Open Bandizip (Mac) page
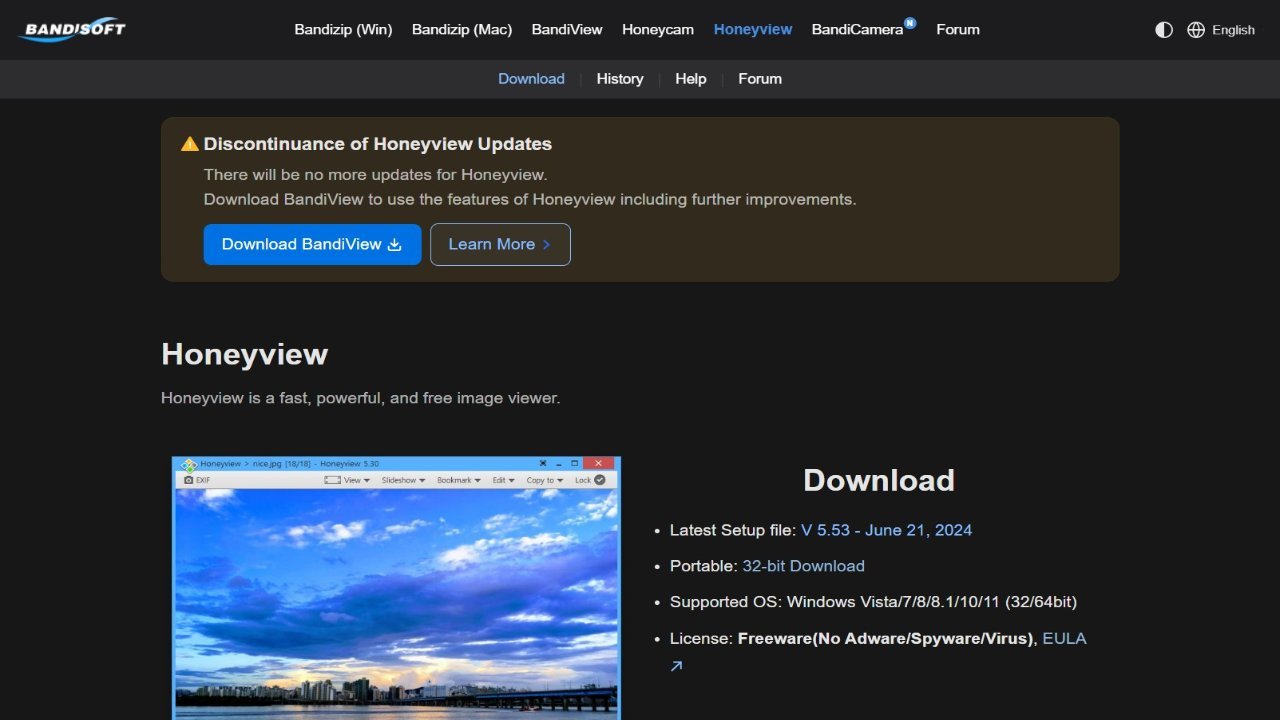Screen dimensions: 1280x720 462,30
